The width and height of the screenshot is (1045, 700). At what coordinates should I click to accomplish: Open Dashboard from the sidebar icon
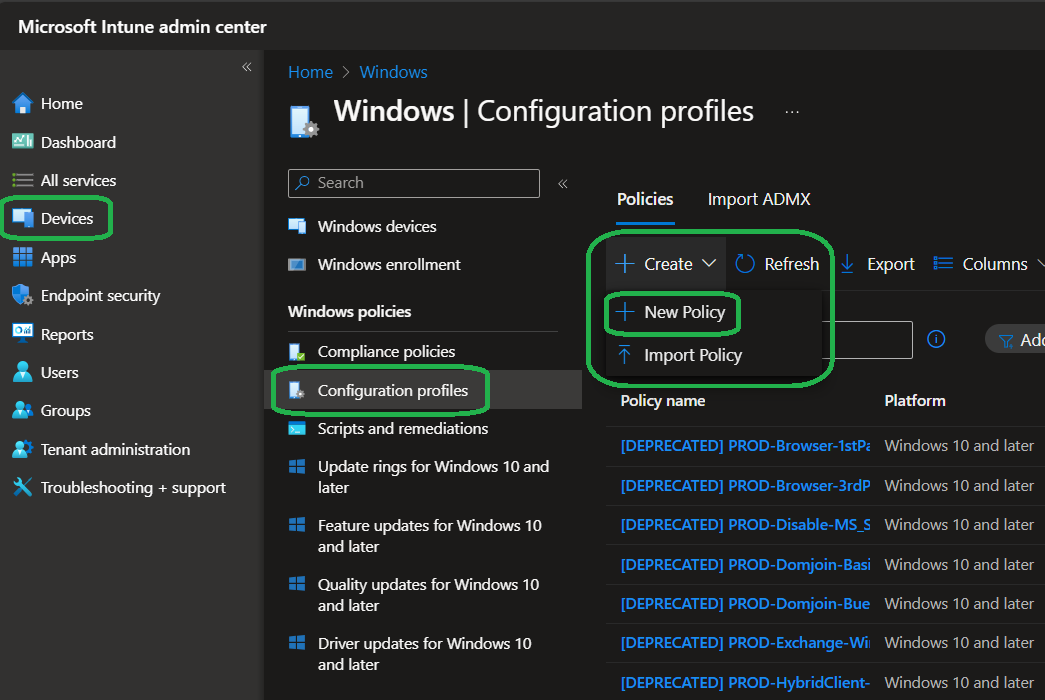click(x=22, y=142)
